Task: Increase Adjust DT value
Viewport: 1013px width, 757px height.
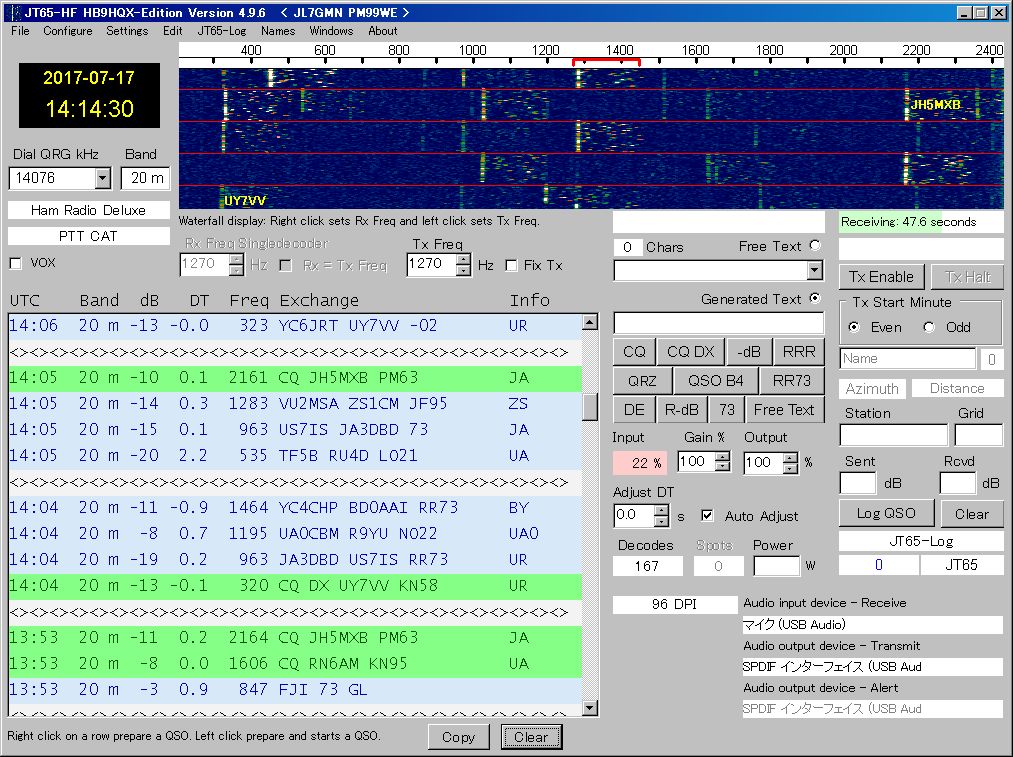Action: (x=661, y=510)
